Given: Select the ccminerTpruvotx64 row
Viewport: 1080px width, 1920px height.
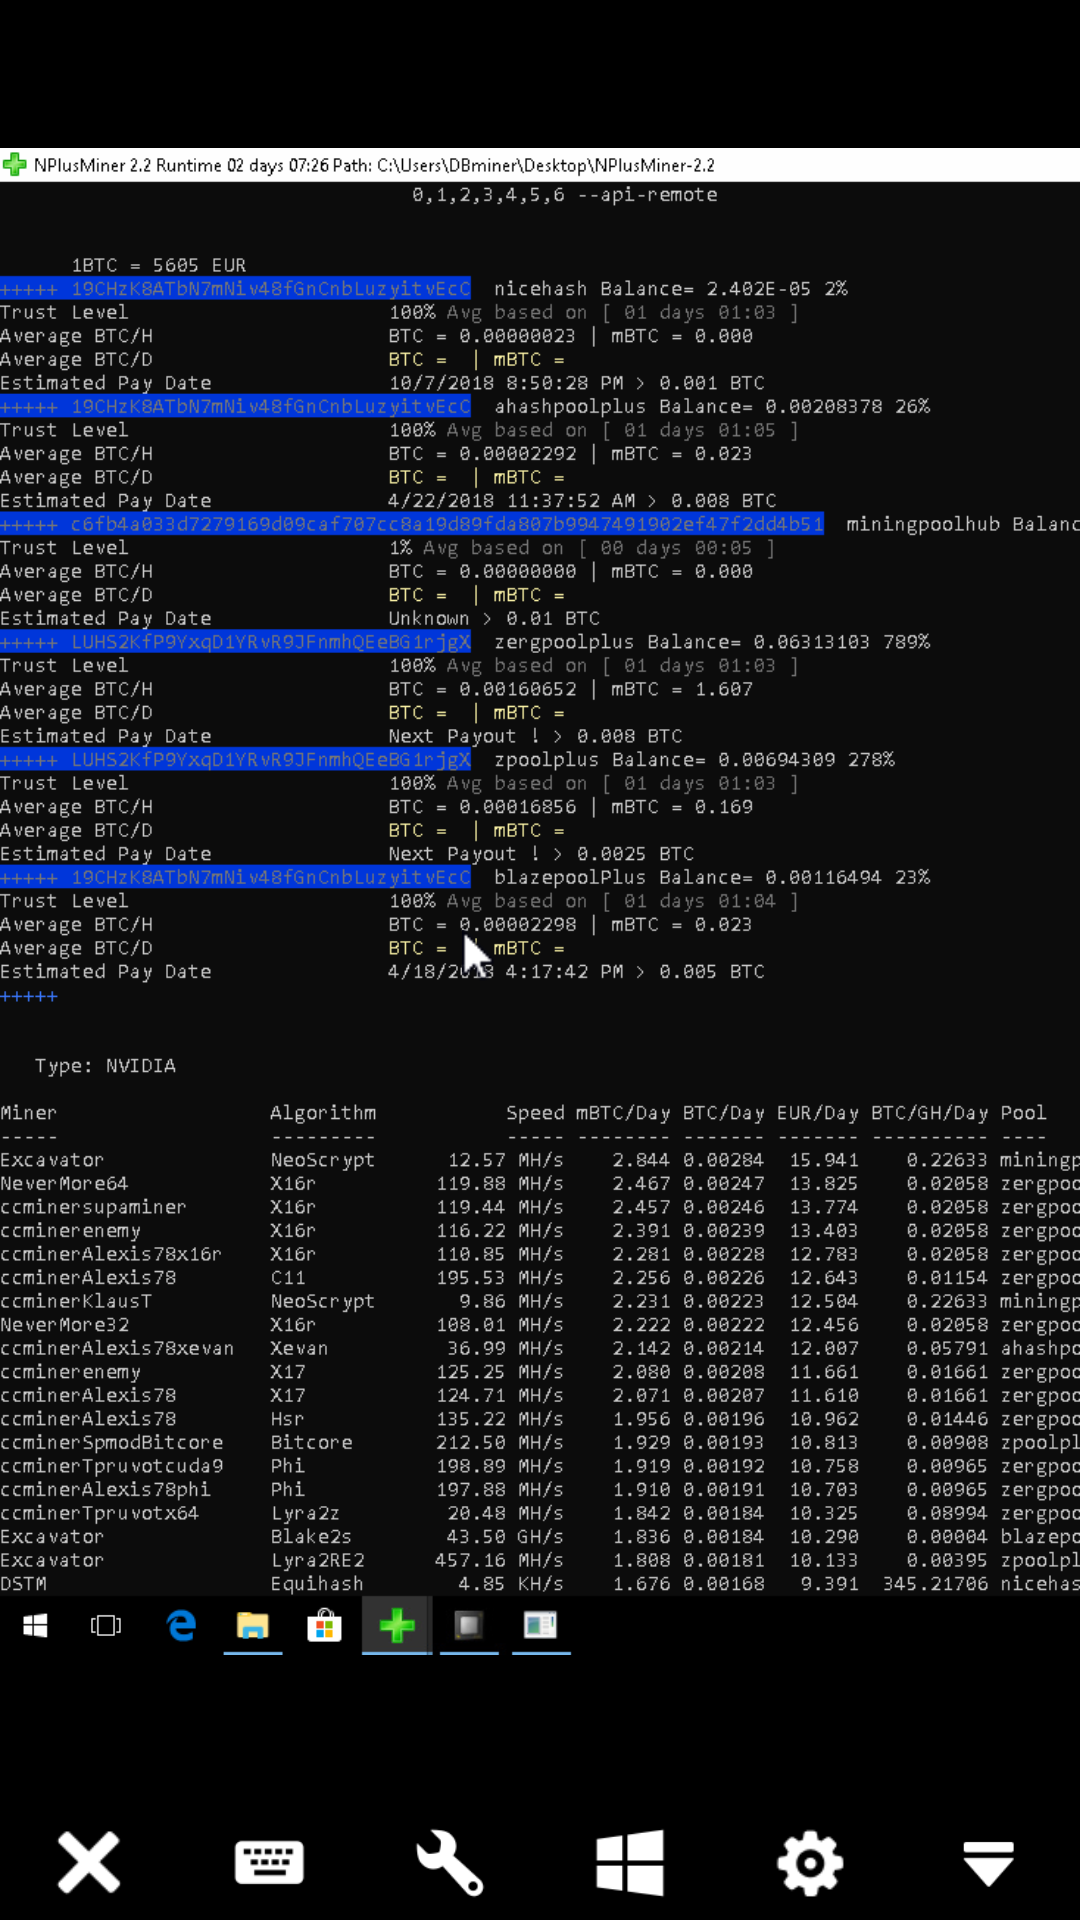Looking at the screenshot, I should [x=540, y=1513].
